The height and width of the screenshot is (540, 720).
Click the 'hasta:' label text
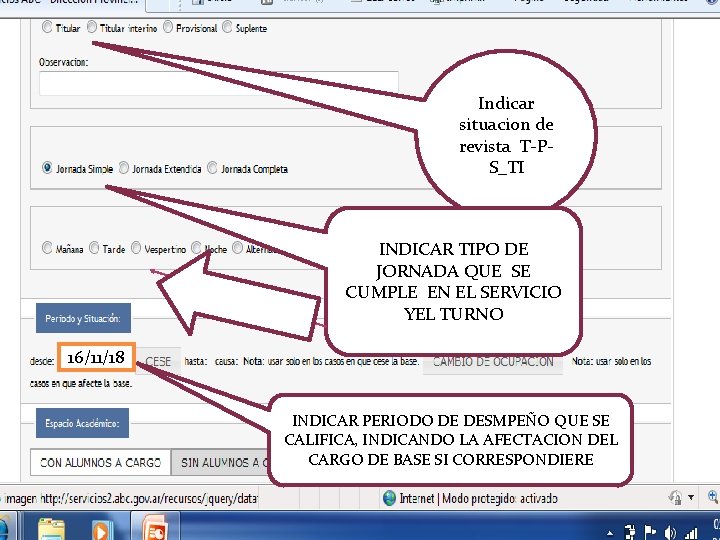point(196,361)
